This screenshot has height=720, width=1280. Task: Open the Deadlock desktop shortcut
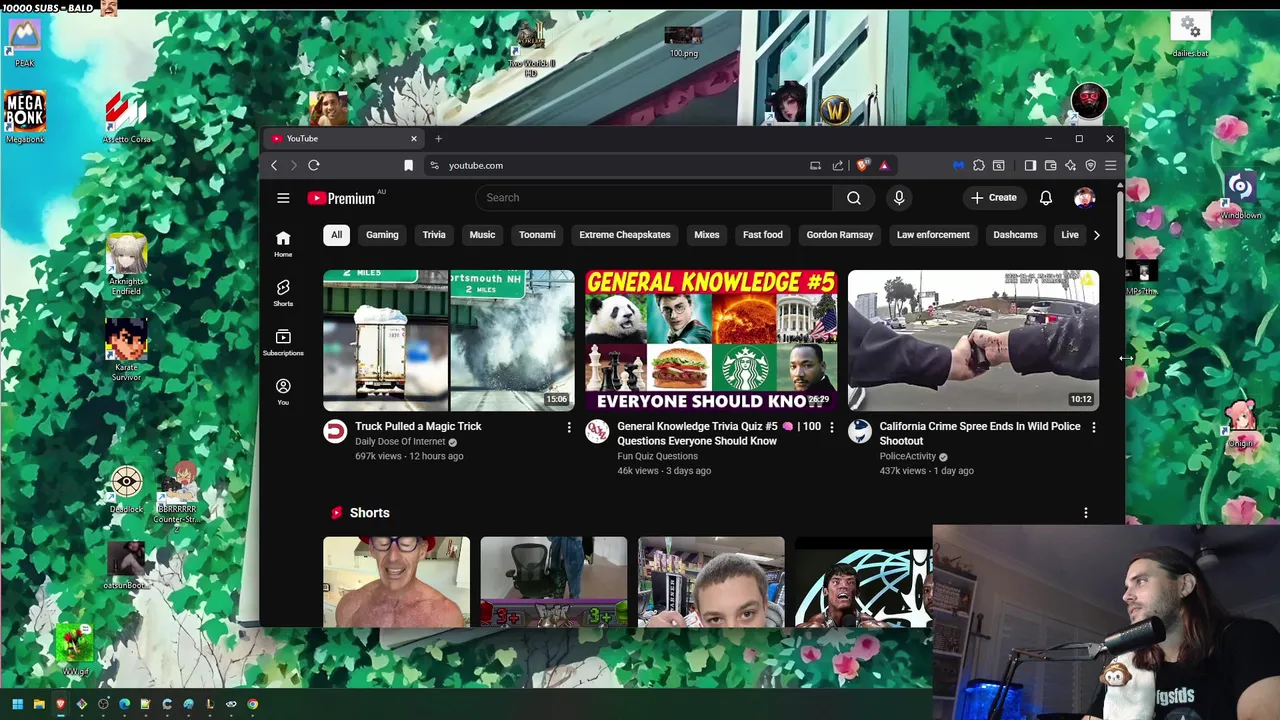[x=126, y=490]
